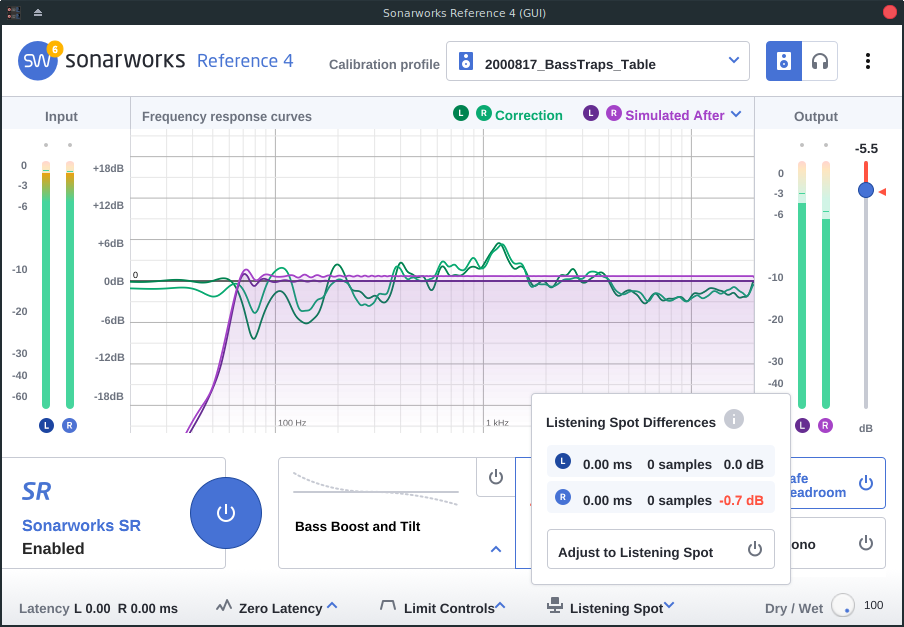904x627 pixels.
Task: Click the Sonarworks SR label
Action: pyautogui.click(x=81, y=526)
